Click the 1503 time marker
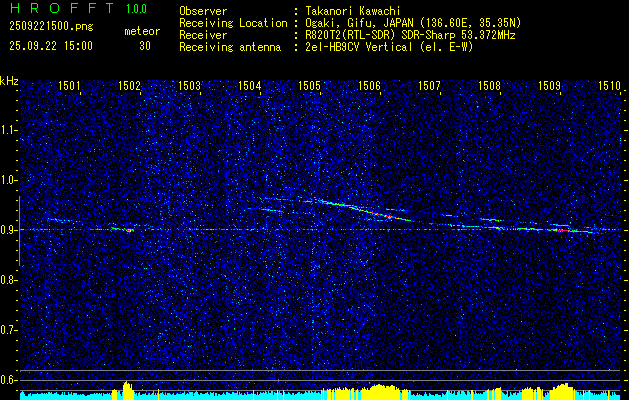This screenshot has width=629, height=400. coord(189,85)
